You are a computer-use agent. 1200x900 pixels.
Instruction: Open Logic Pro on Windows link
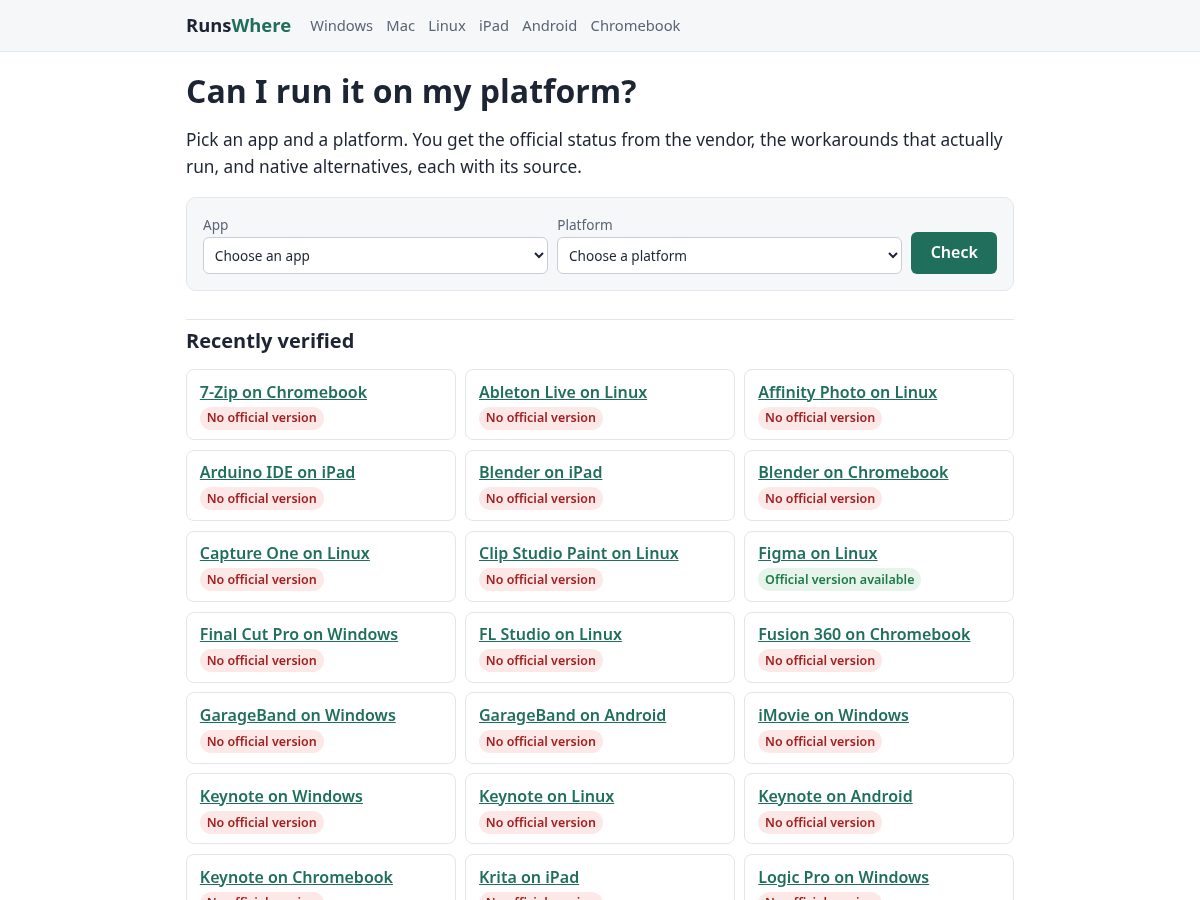point(843,877)
